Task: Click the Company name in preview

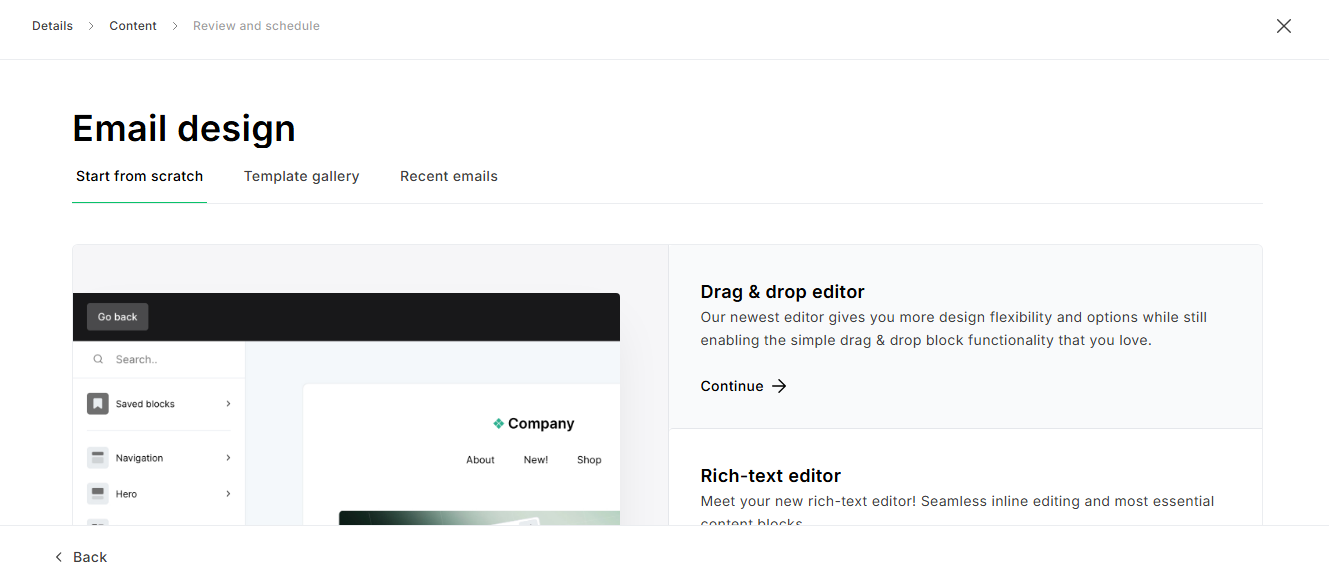Action: [541, 424]
